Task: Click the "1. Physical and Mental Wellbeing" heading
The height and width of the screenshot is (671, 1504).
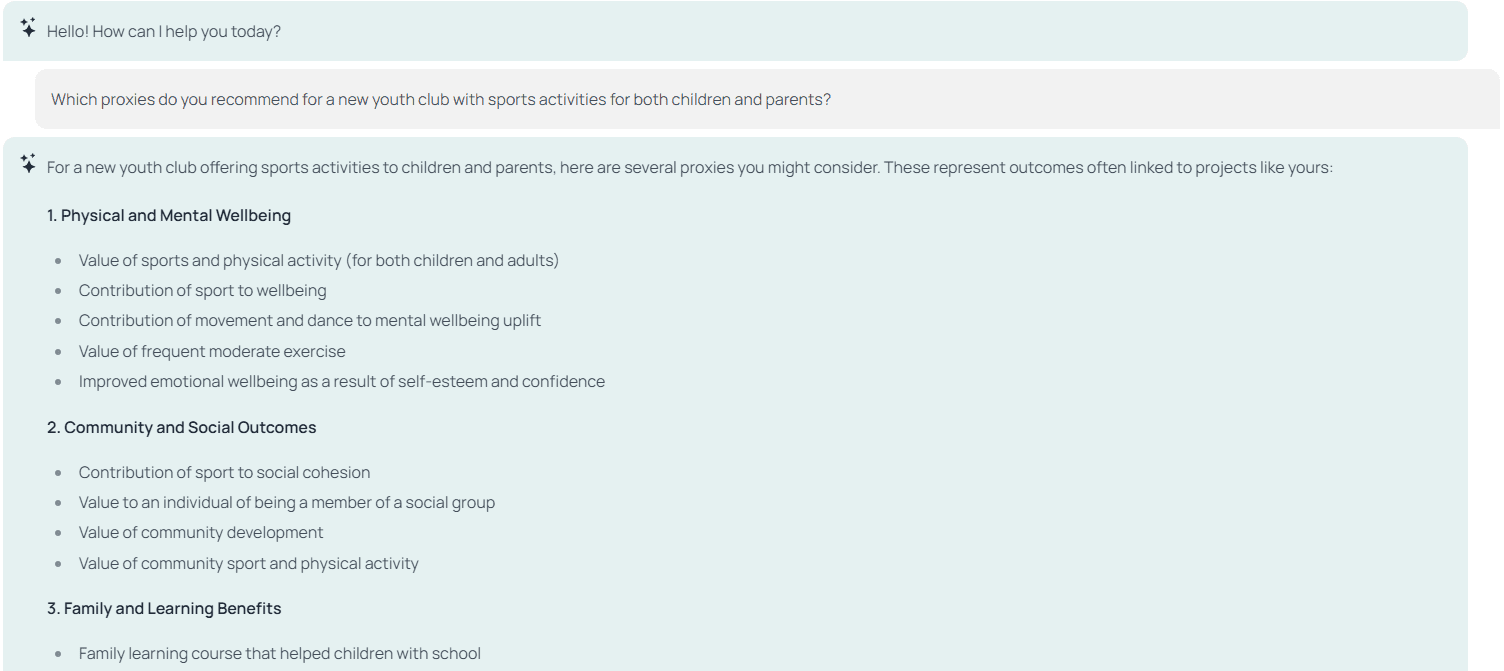Action: (x=169, y=216)
